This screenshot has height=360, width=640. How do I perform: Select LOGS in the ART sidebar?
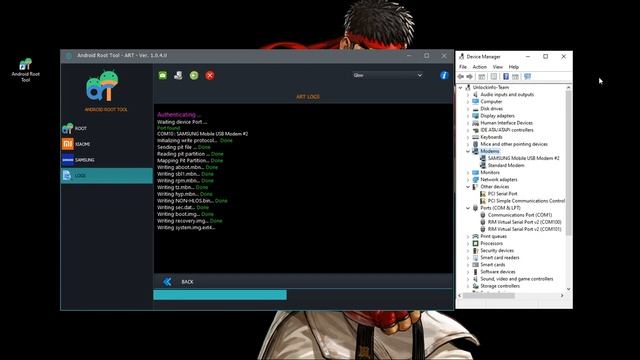tap(107, 176)
